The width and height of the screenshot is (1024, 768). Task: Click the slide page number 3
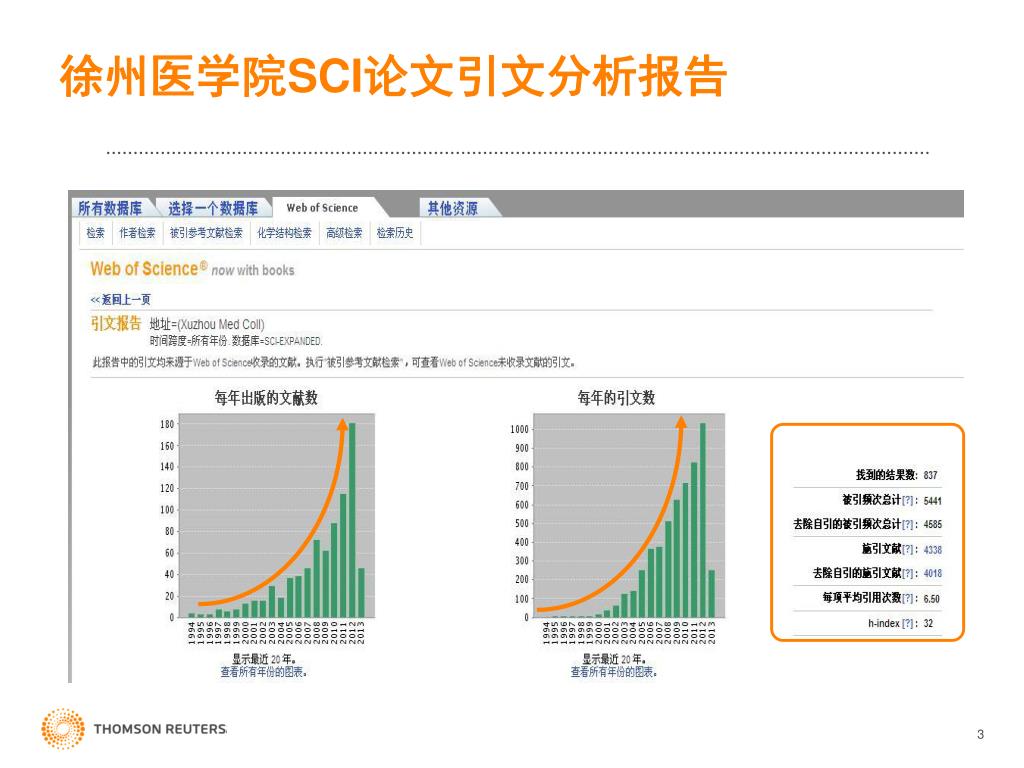pos(980,735)
